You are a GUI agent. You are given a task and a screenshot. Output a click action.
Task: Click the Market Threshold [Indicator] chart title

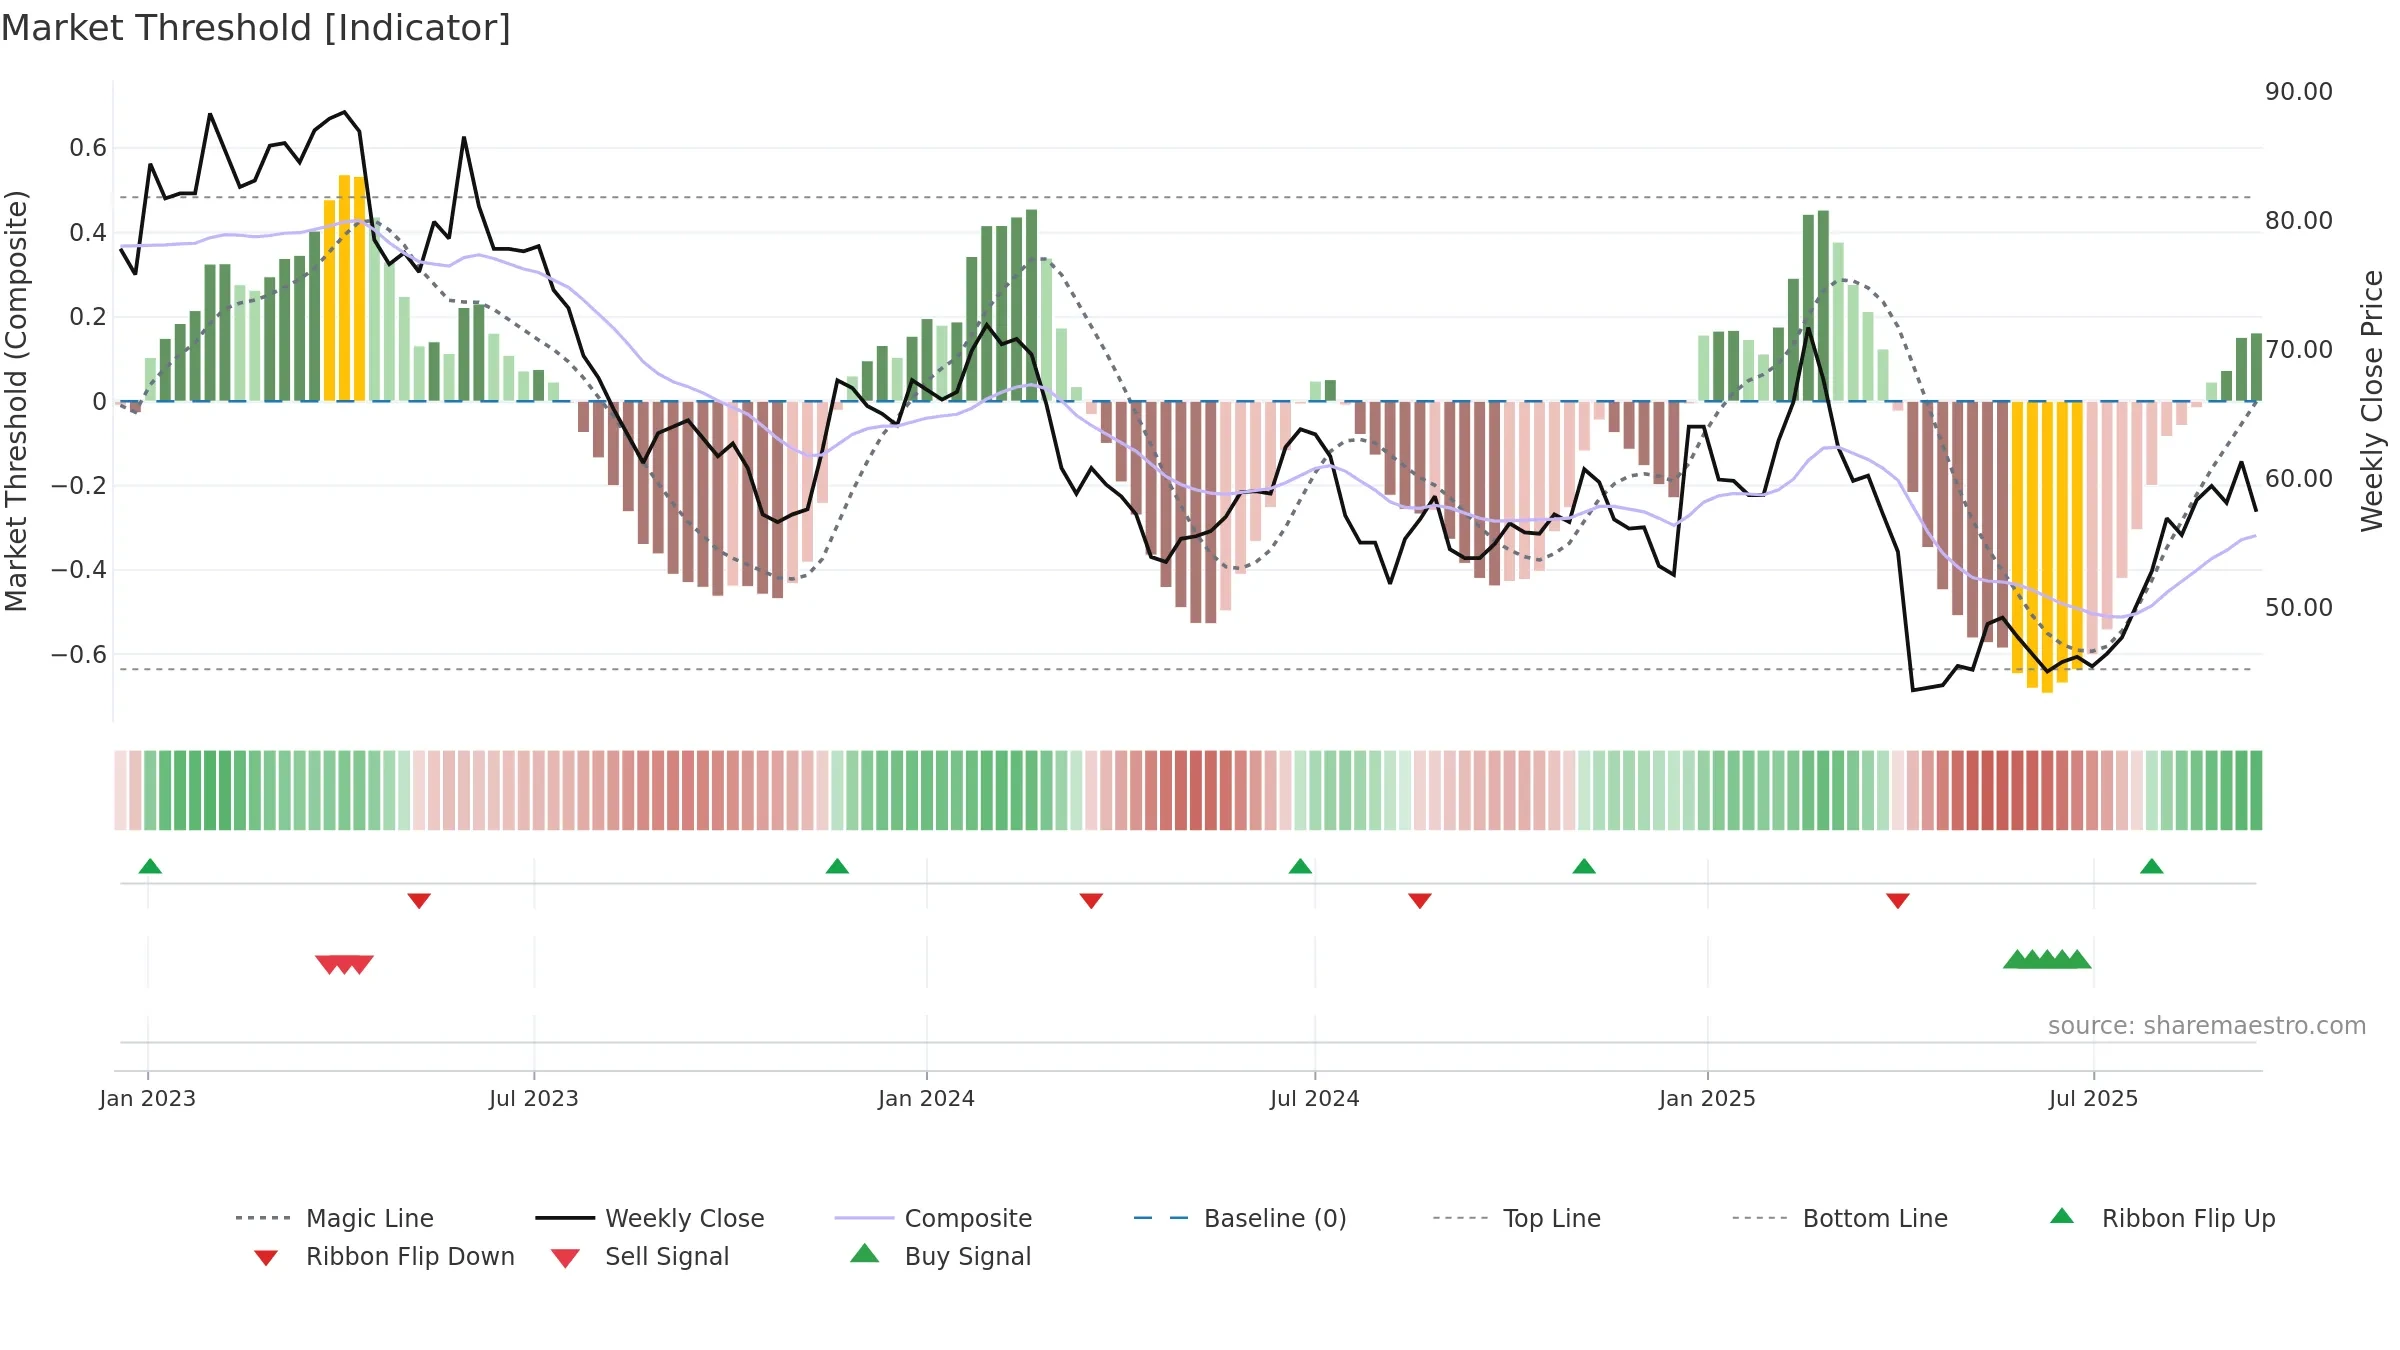pyautogui.click(x=256, y=28)
